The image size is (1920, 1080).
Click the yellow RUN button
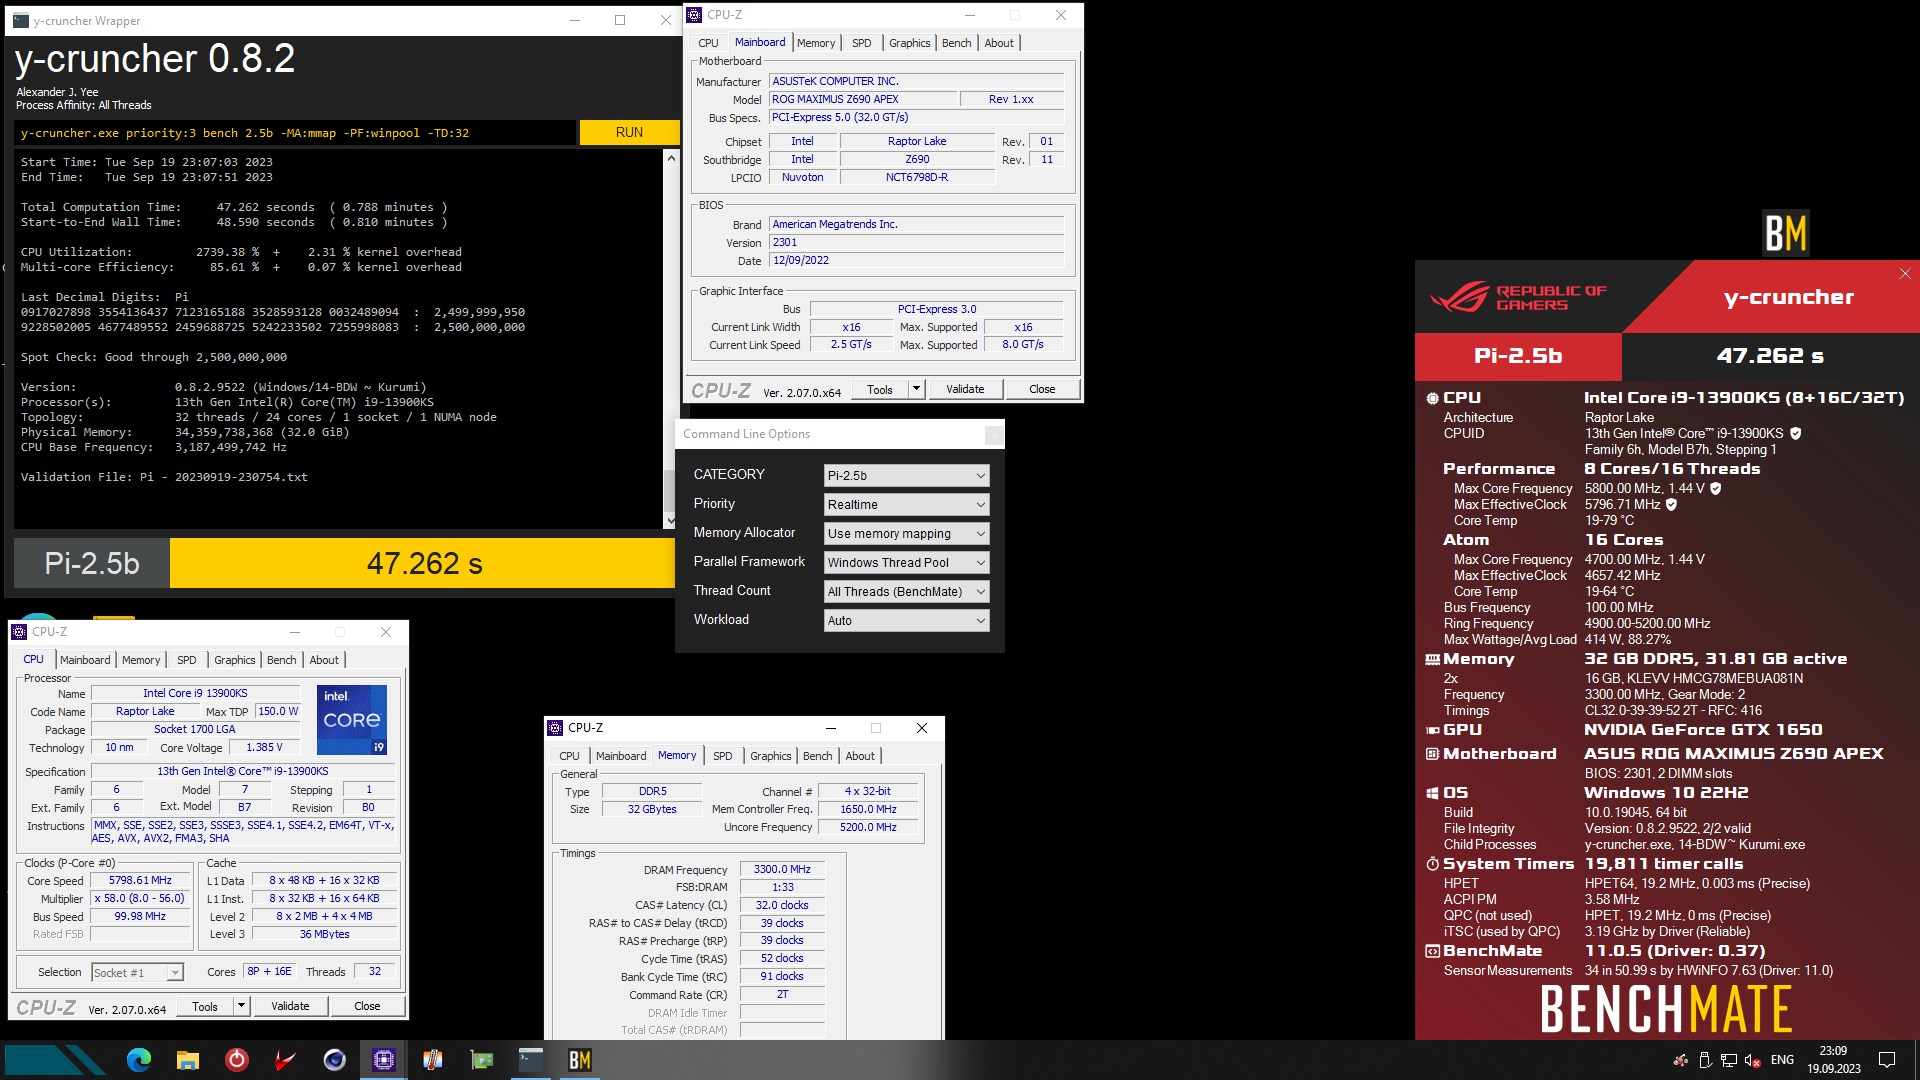point(629,132)
